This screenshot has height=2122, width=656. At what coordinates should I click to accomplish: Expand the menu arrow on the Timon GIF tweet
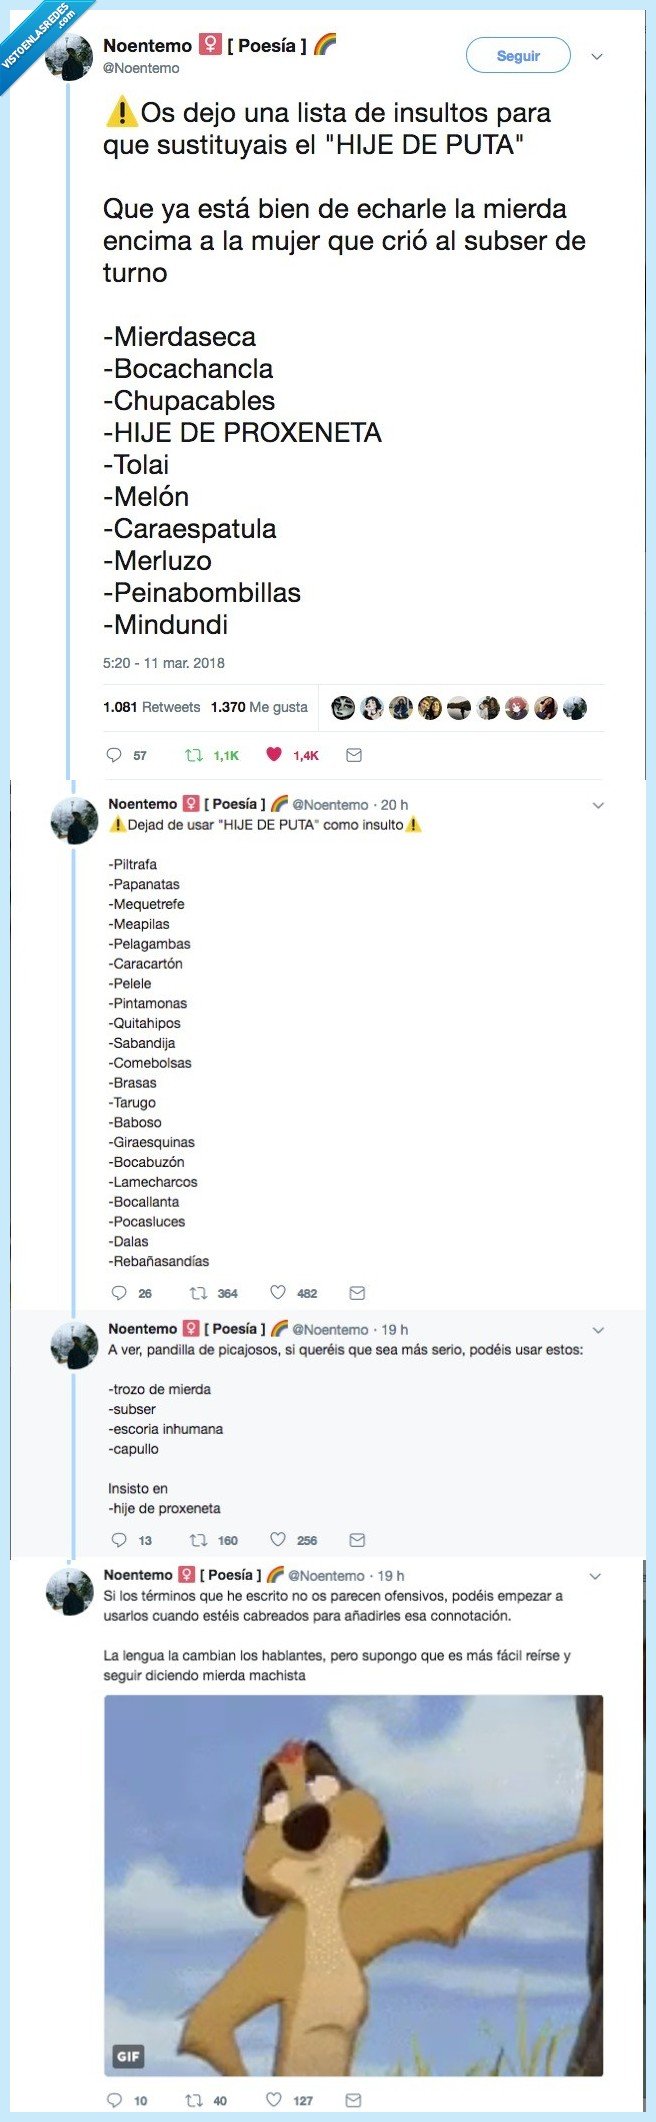[x=598, y=1575]
